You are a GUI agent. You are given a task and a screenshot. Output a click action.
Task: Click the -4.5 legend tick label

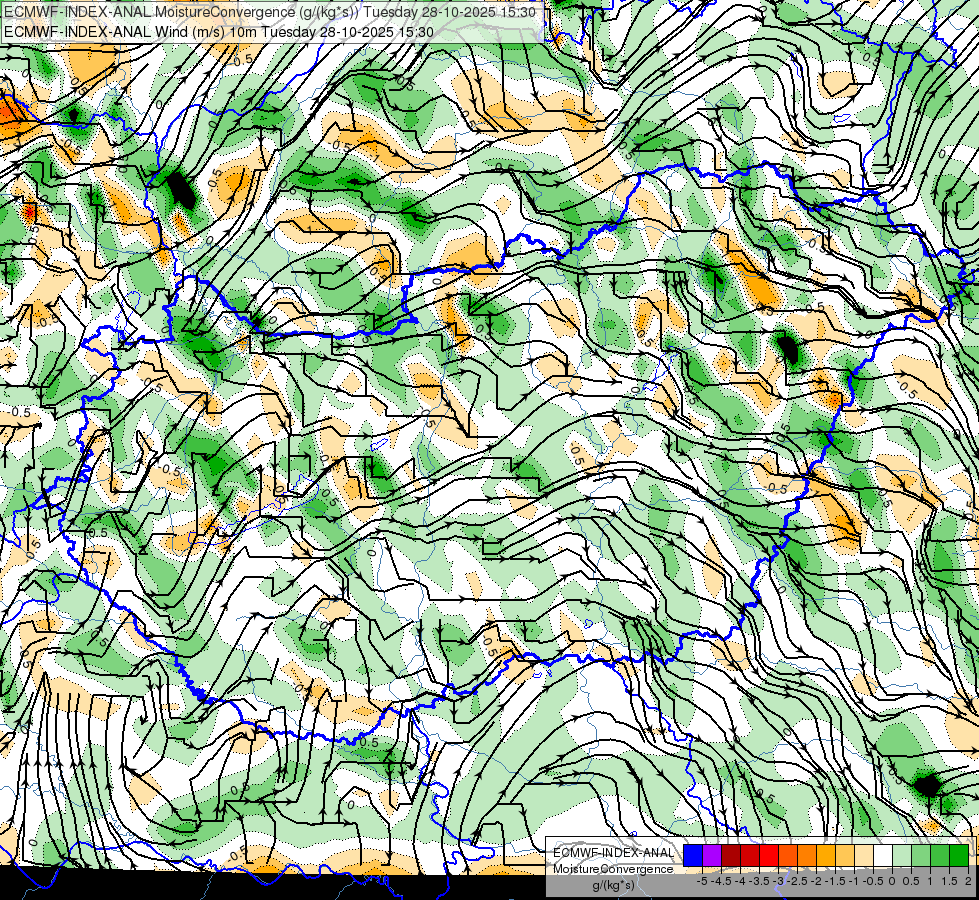point(721,881)
